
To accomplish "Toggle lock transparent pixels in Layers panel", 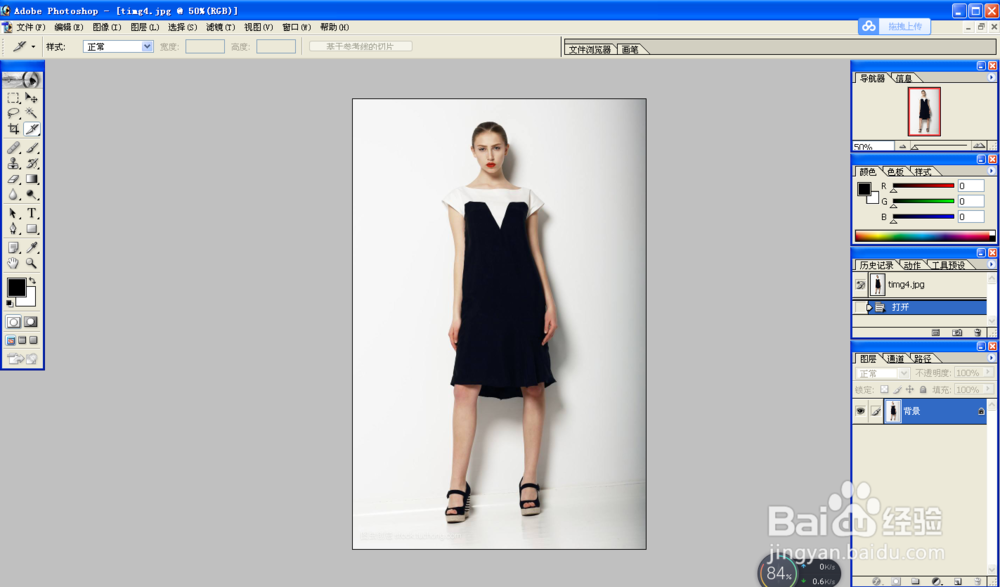I will click(884, 389).
